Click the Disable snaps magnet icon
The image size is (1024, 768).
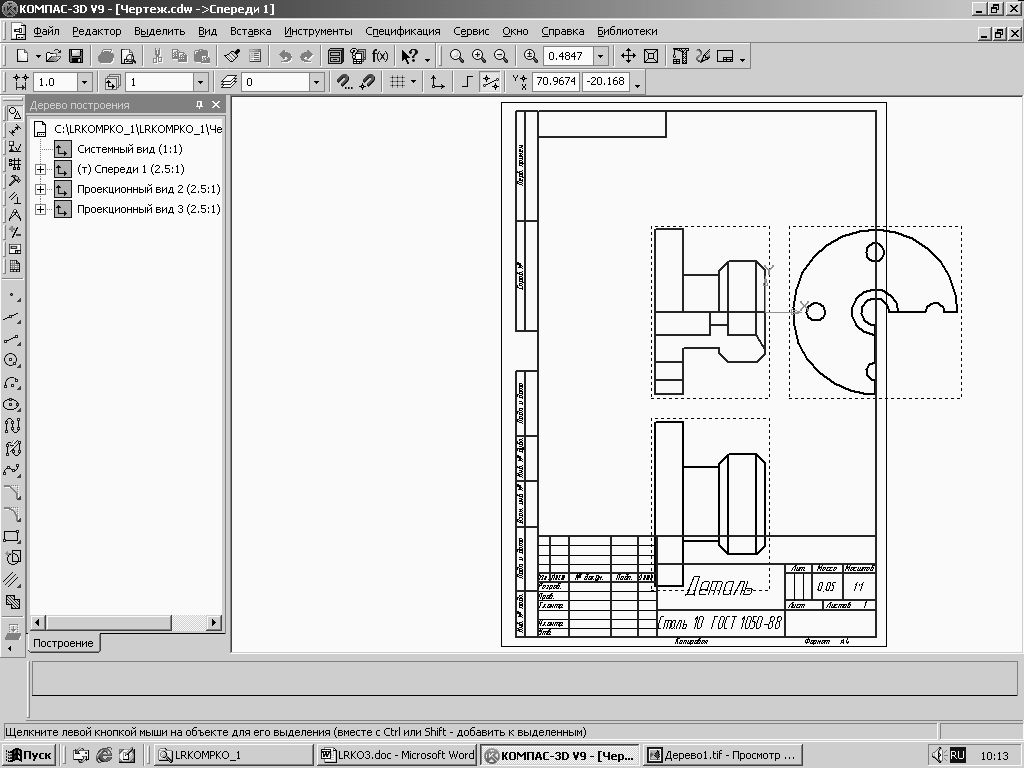click(x=368, y=82)
